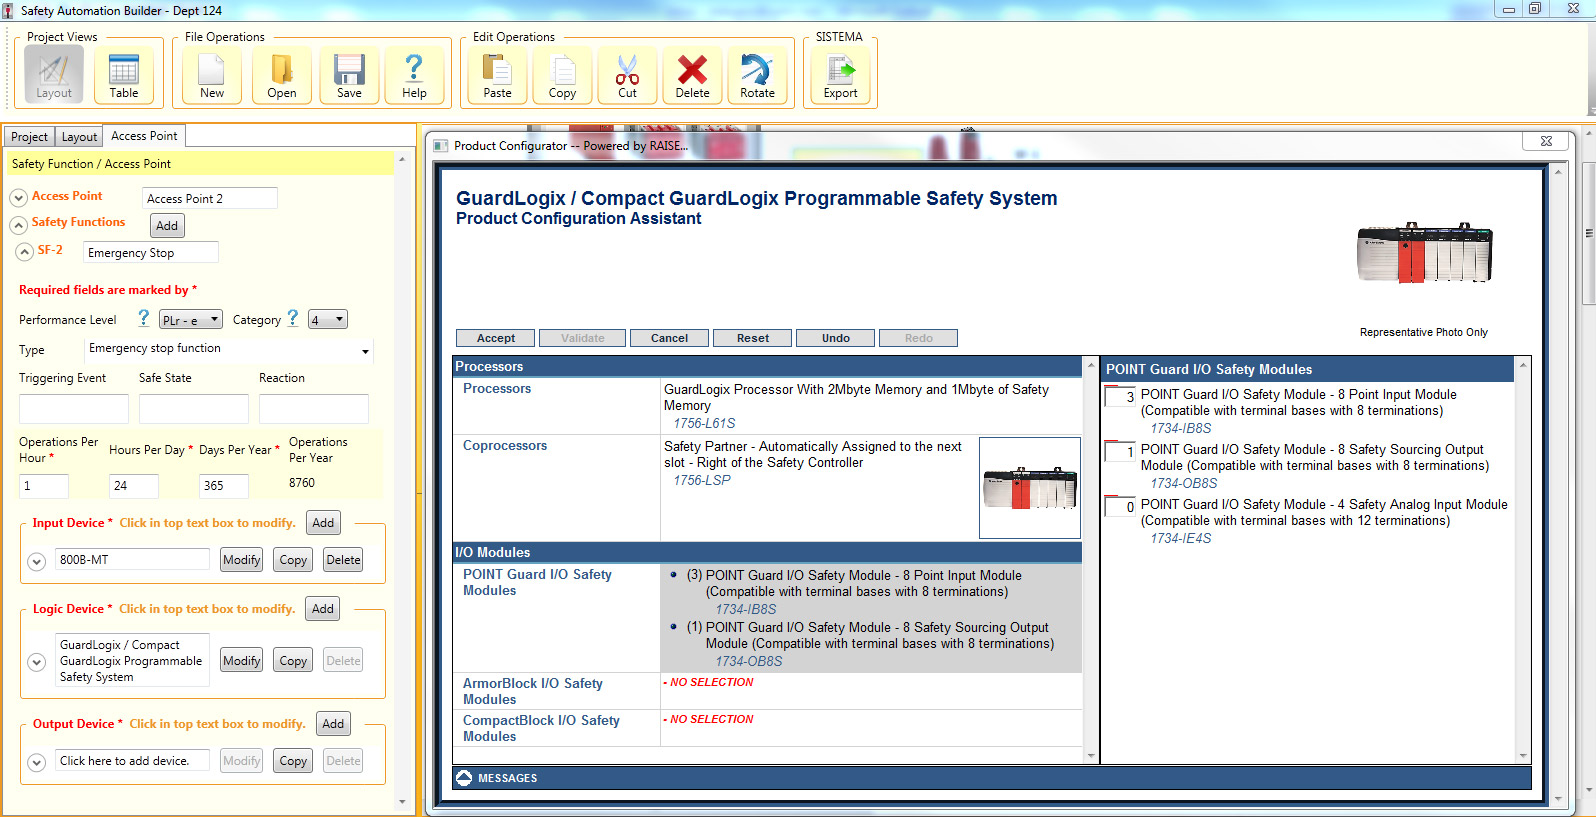Switch to the Project tab
The height and width of the screenshot is (817, 1596).
29,137
